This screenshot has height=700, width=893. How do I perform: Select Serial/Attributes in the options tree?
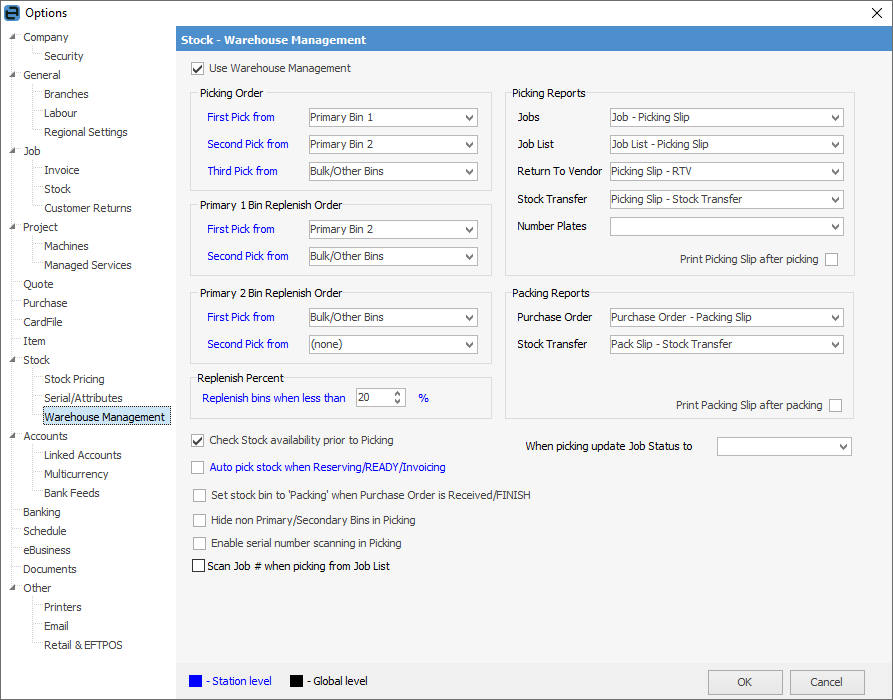pyautogui.click(x=83, y=398)
